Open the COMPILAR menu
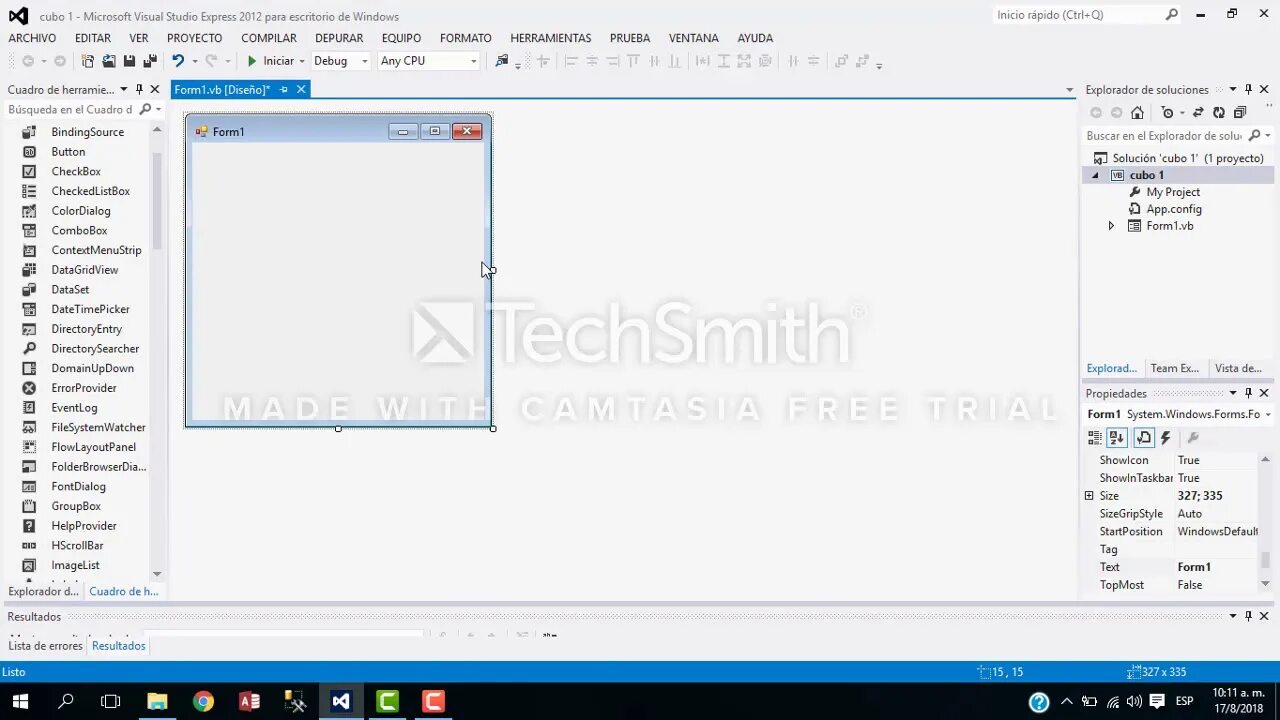1280x720 pixels. 269,38
